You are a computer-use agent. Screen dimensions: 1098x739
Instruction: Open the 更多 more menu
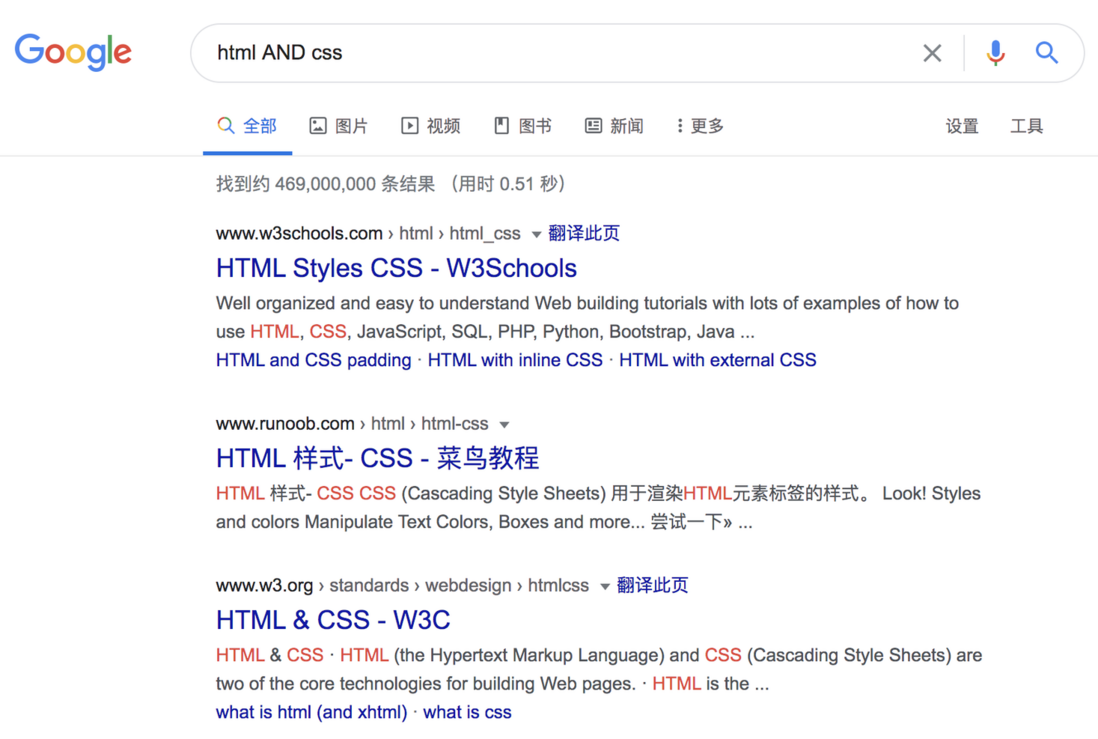[x=700, y=126]
